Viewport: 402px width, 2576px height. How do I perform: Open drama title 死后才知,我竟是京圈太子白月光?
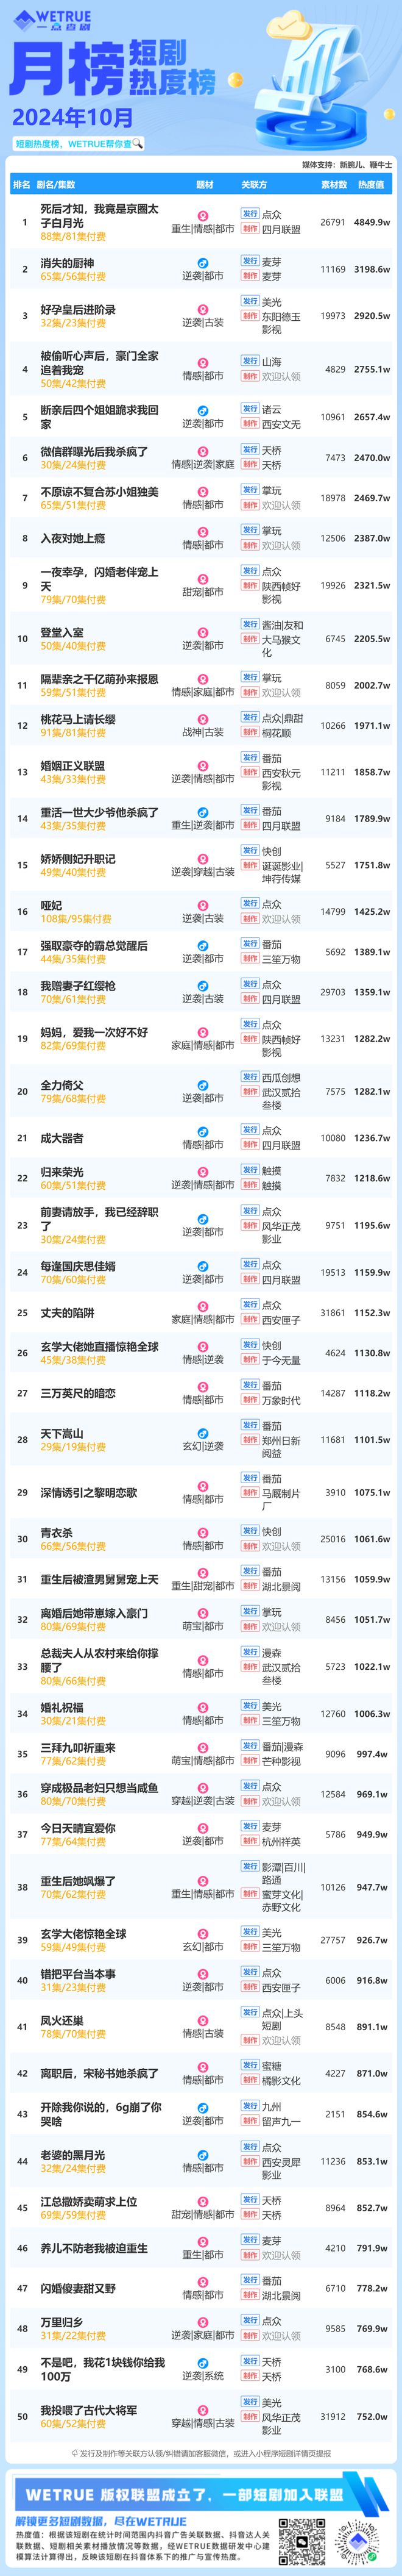(99, 215)
